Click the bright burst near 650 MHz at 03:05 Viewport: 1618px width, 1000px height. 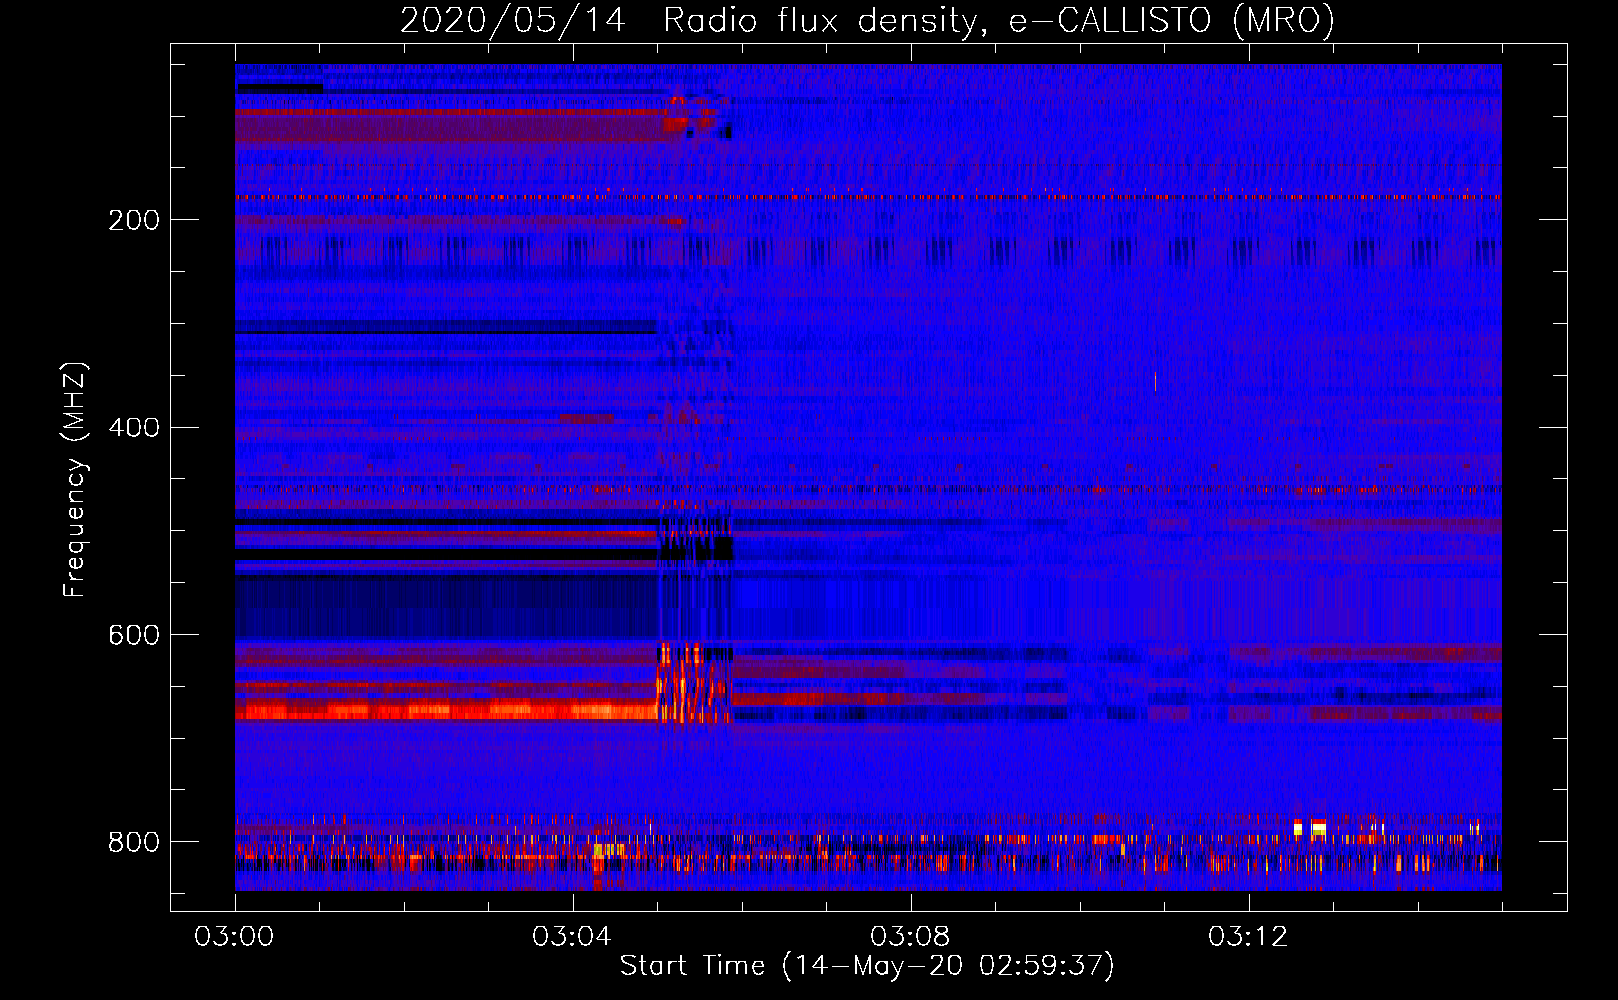coord(693,684)
